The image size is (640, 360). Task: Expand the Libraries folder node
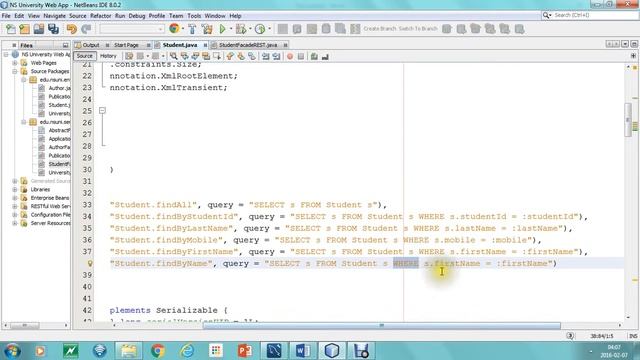tap(15, 189)
